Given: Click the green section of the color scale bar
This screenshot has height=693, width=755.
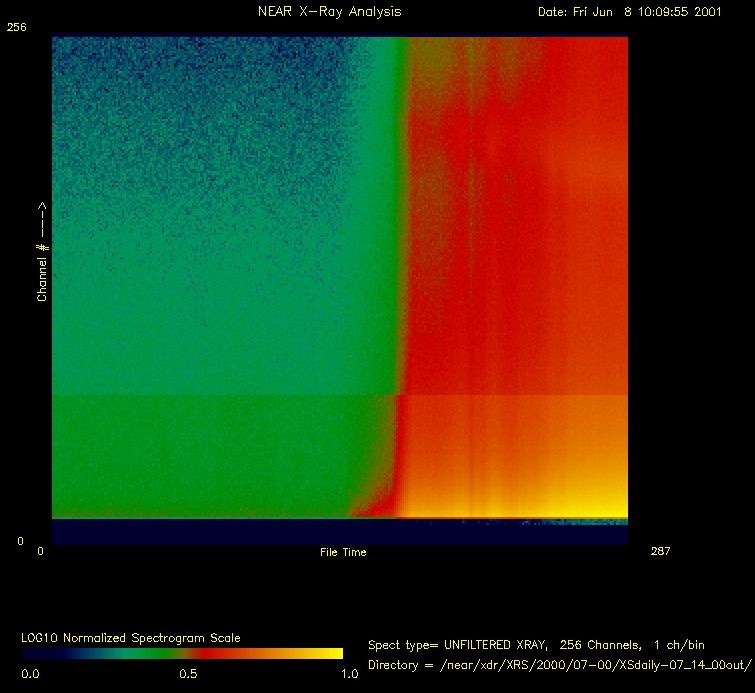Looking at the screenshot, I should [130, 653].
